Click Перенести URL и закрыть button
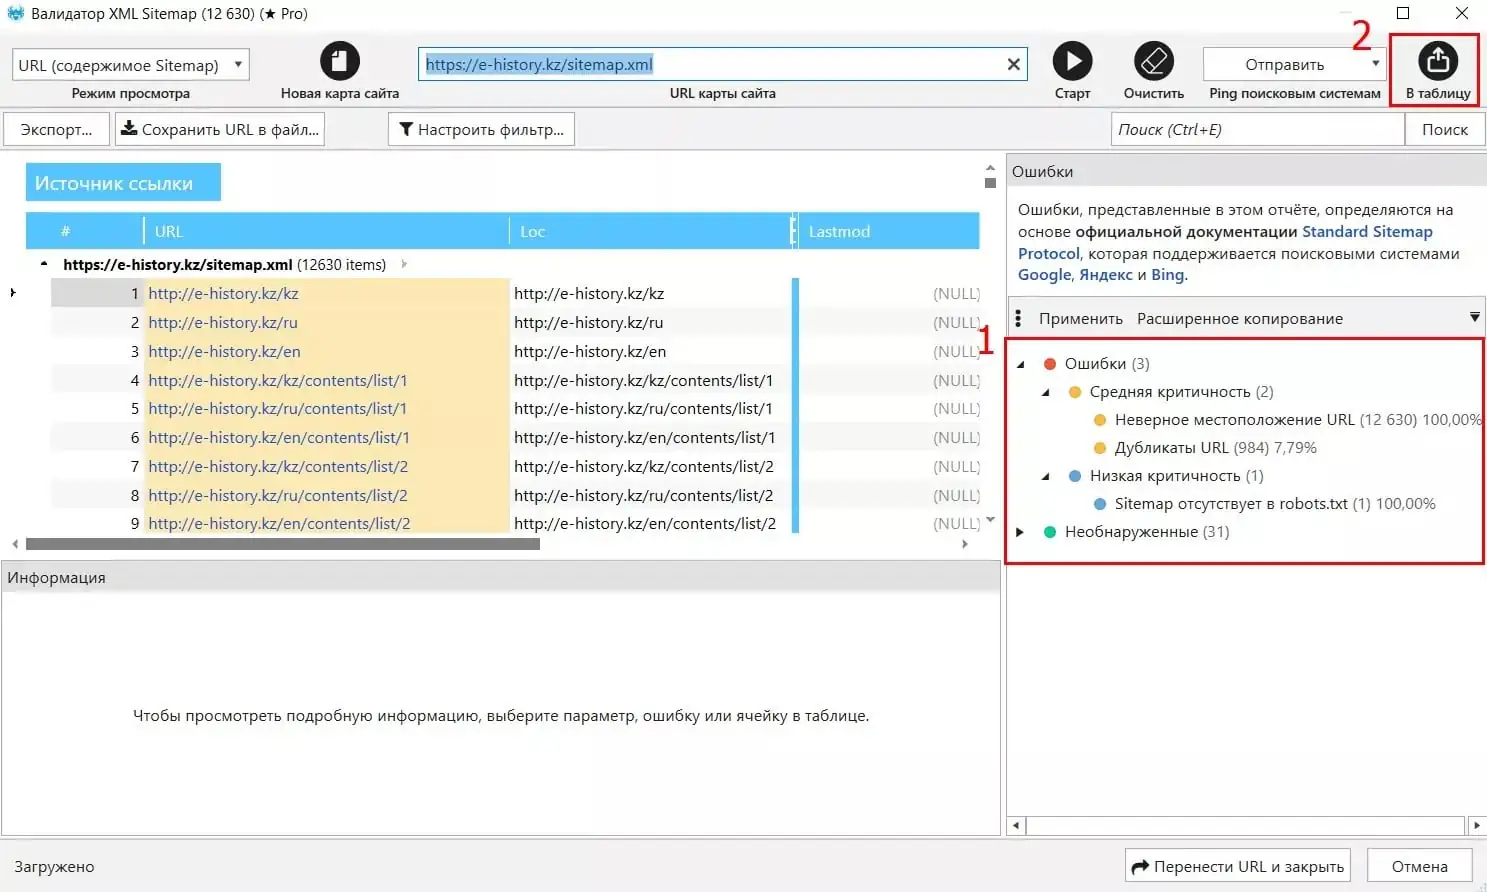The image size is (1487, 892). 1238,866
